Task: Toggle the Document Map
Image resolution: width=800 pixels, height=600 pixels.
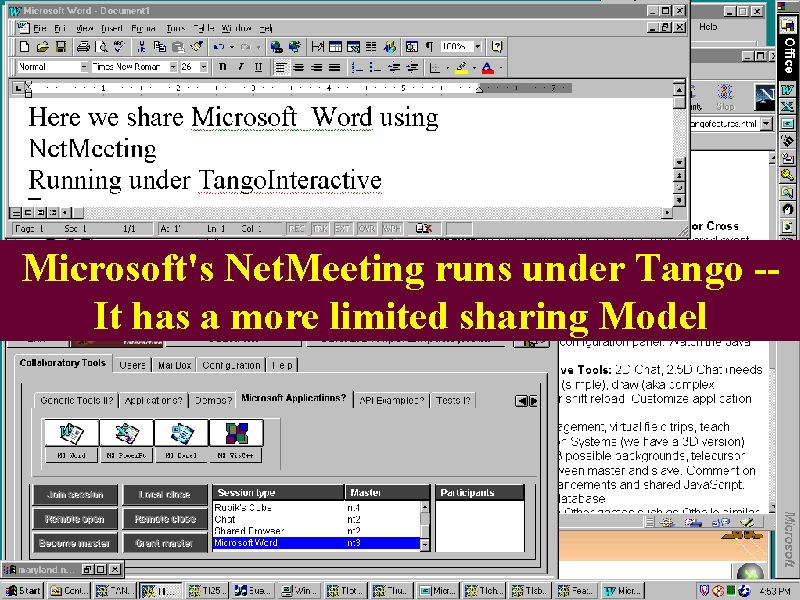Action: 412,47
